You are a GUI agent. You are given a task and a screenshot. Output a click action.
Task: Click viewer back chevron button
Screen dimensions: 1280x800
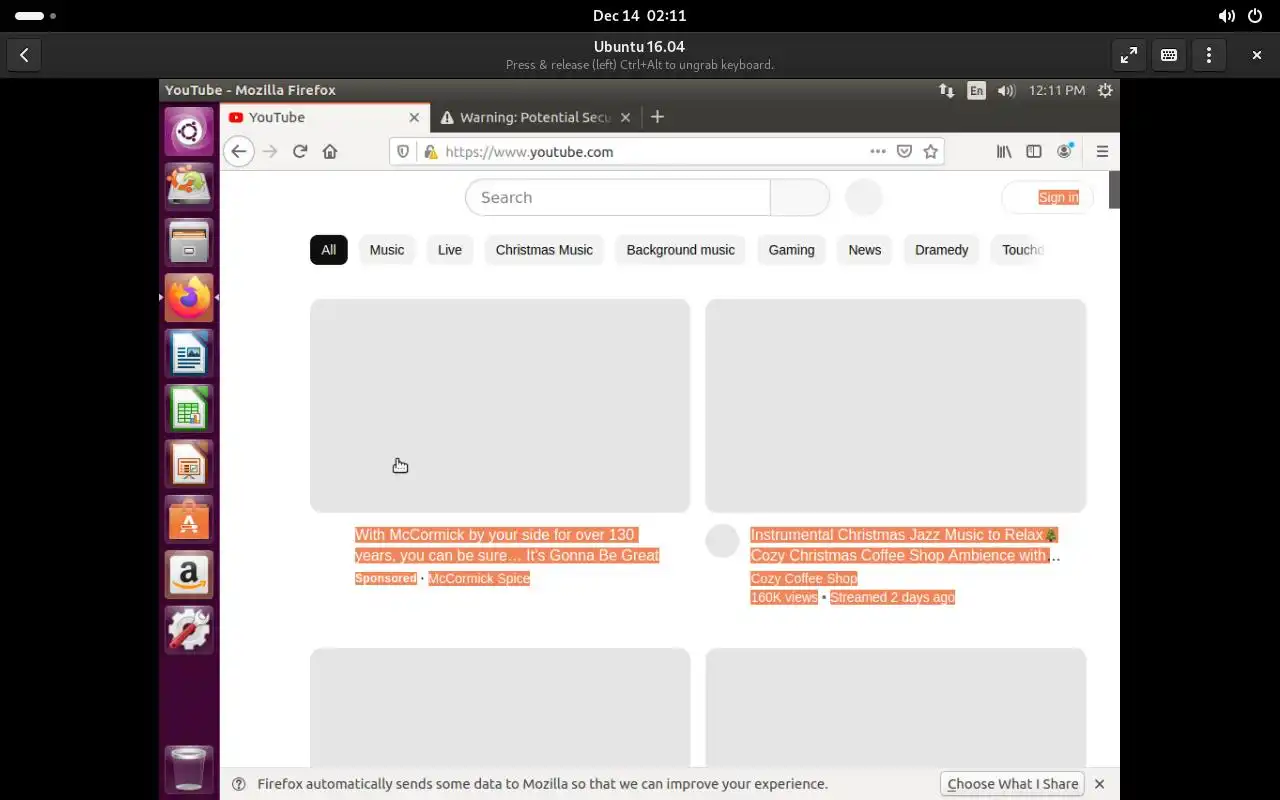click(x=24, y=55)
